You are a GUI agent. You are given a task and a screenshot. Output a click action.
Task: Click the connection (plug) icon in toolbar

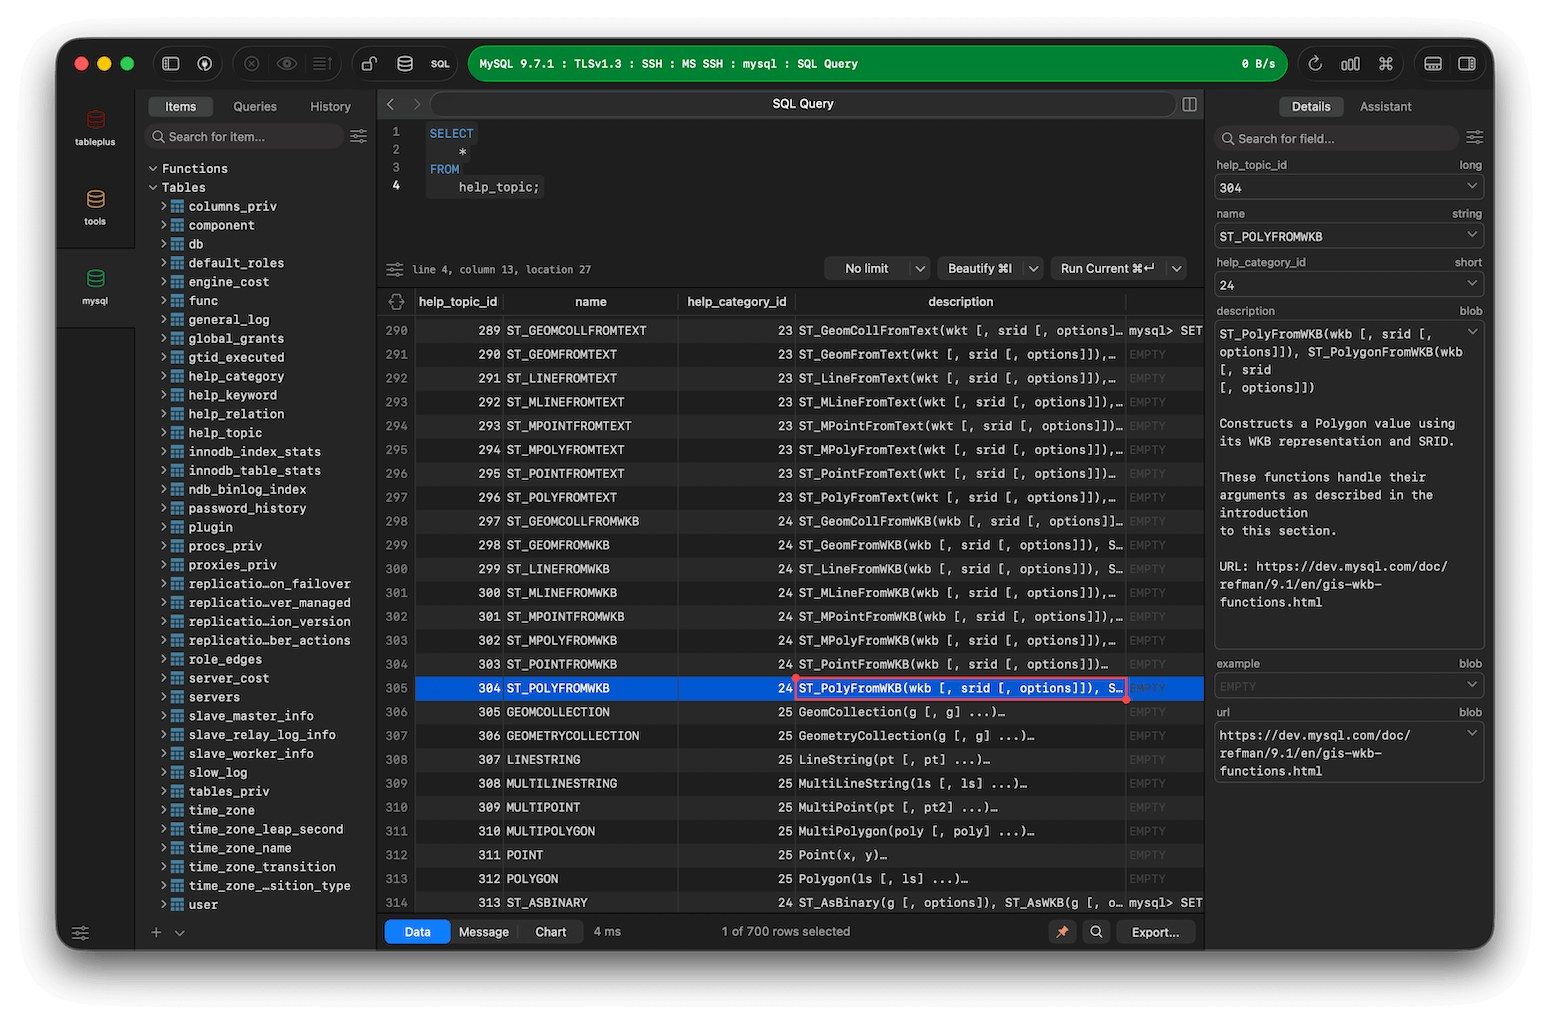[204, 64]
